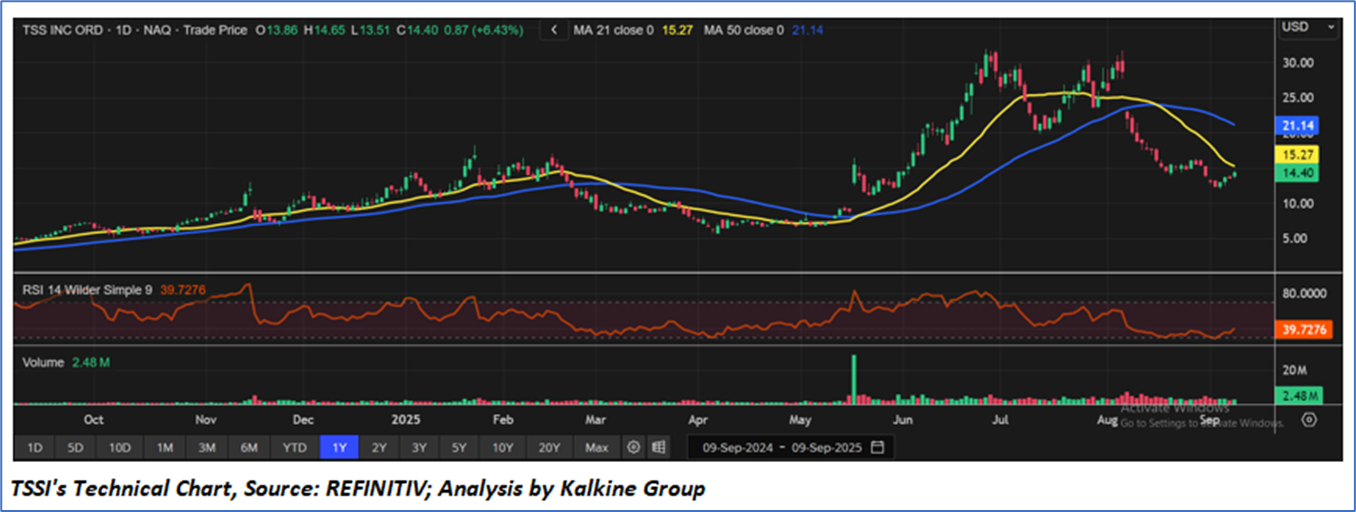Click the May time axis label
The image size is (1356, 512).
(x=800, y=420)
